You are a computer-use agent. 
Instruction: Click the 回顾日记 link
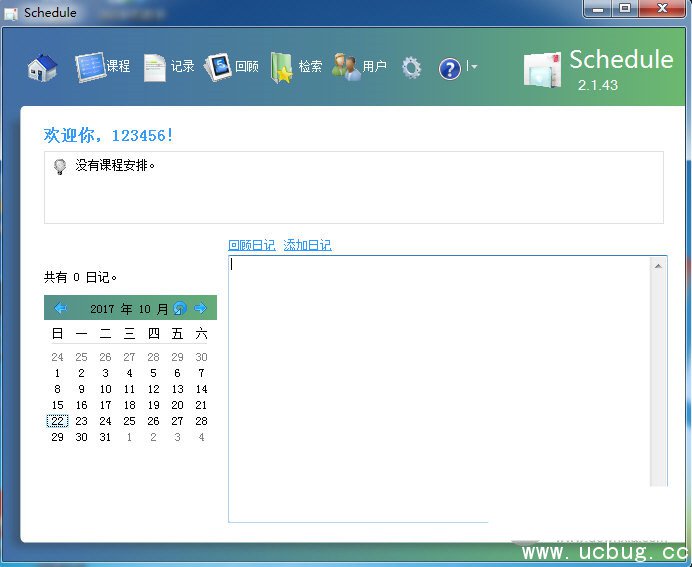coord(251,245)
